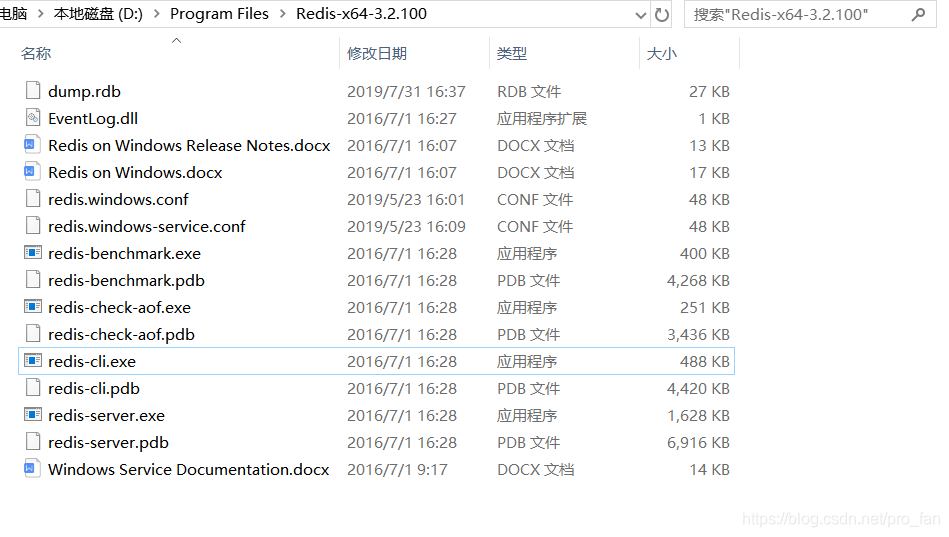Select Windows Service Documentation.docx file name
The height and width of the screenshot is (537, 949).
click(188, 469)
